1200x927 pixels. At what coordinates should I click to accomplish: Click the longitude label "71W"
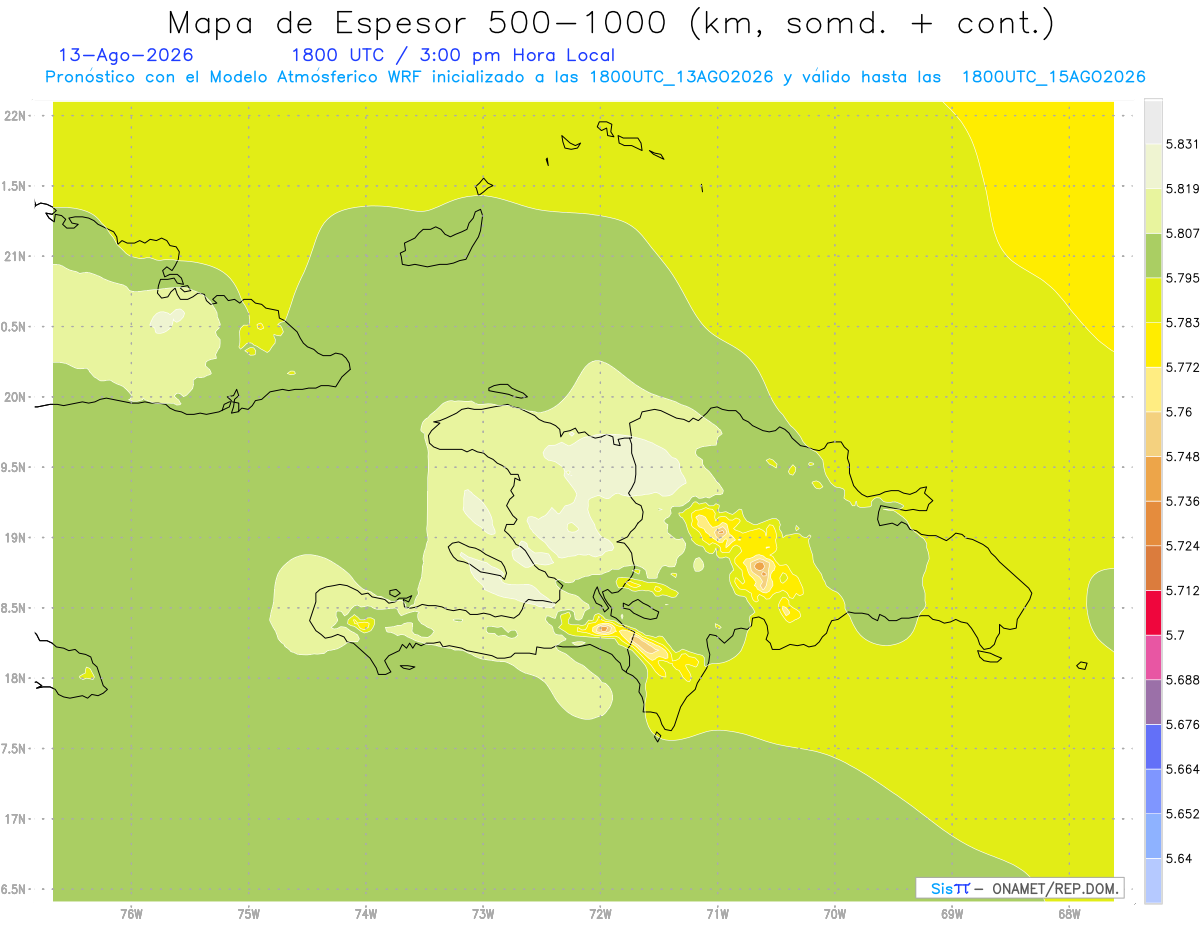pos(717,914)
